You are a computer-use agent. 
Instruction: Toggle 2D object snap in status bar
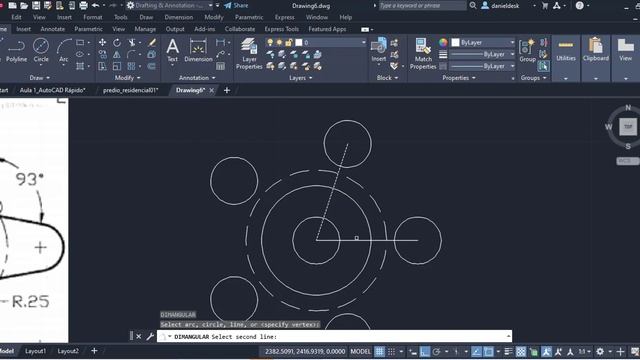pos(488,351)
